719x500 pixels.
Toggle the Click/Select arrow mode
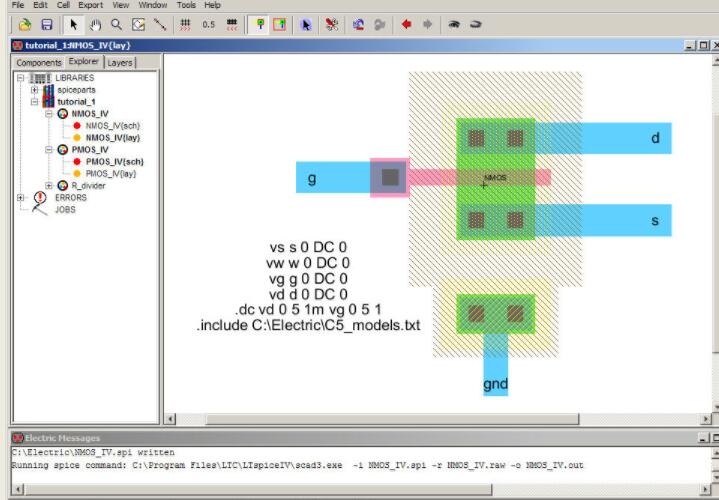(x=73, y=24)
